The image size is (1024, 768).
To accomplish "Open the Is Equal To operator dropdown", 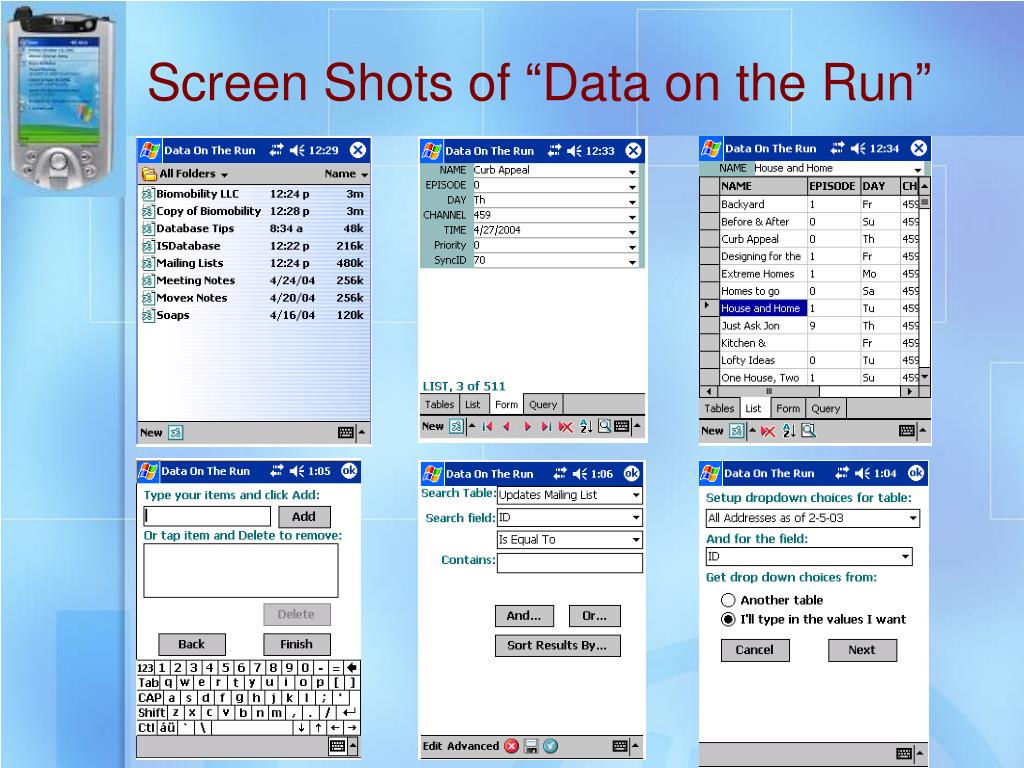I will [x=635, y=539].
